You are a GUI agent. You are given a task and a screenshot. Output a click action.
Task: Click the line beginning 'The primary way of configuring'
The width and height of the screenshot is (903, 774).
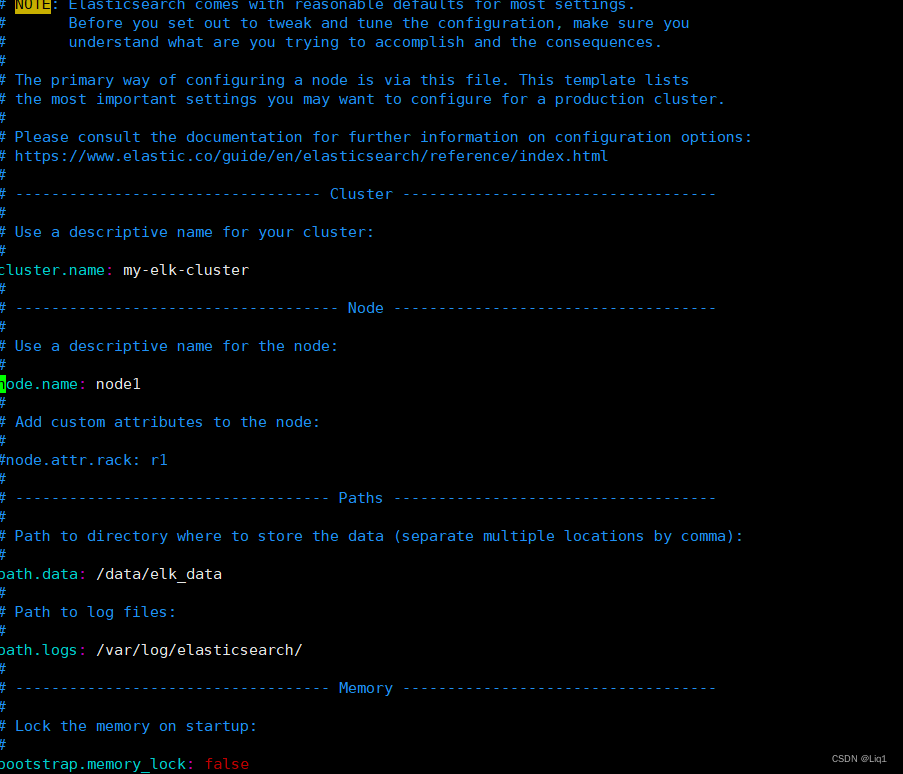351,80
